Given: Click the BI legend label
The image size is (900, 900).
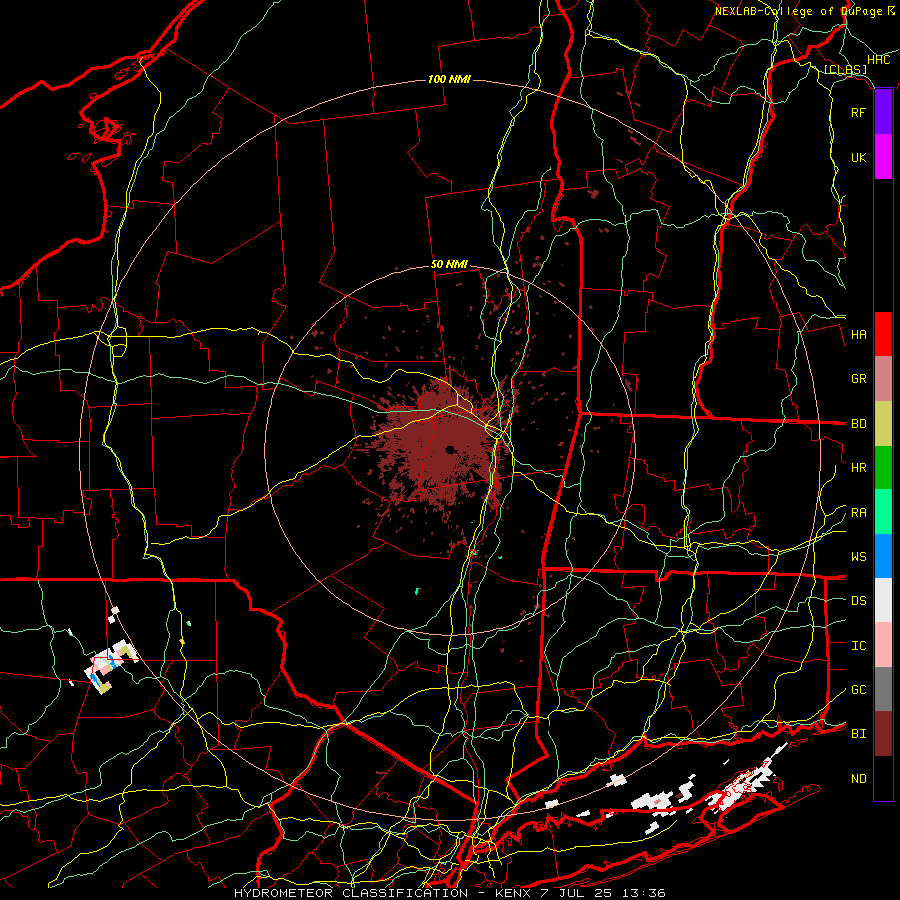Looking at the screenshot, I should pyautogui.click(x=858, y=734).
